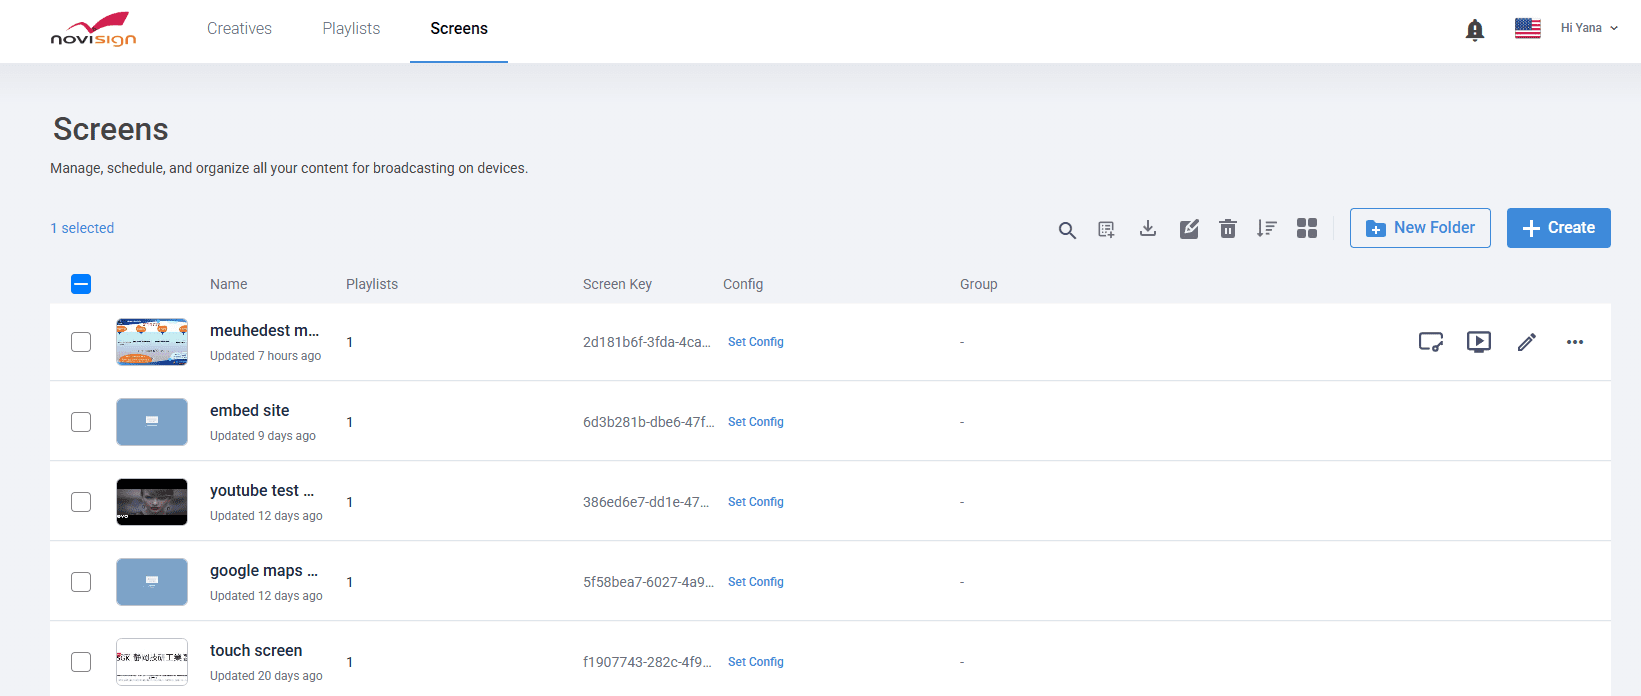The height and width of the screenshot is (696, 1641).
Task: Go to the Creatives tab
Action: click(x=239, y=28)
